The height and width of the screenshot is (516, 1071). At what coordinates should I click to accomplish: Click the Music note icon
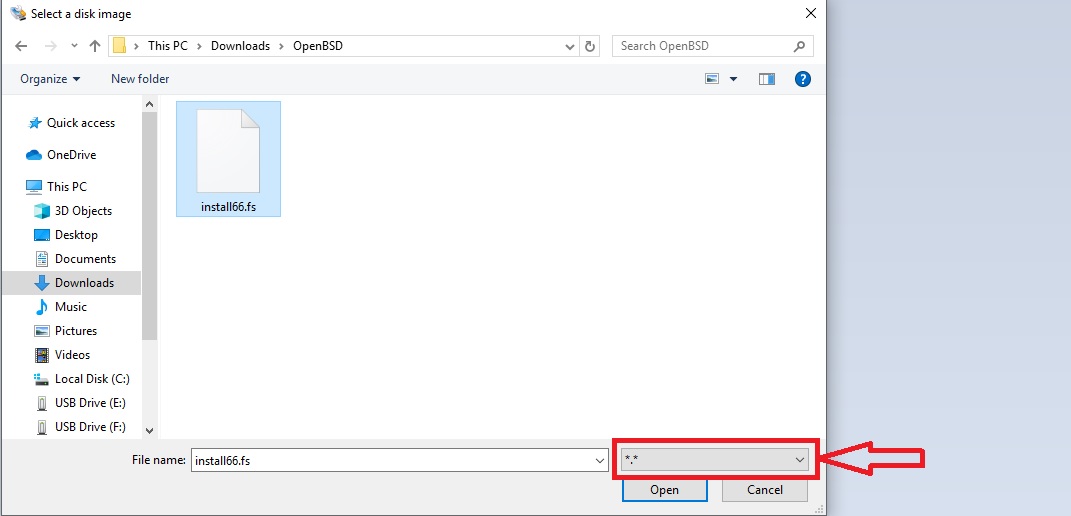(x=42, y=307)
